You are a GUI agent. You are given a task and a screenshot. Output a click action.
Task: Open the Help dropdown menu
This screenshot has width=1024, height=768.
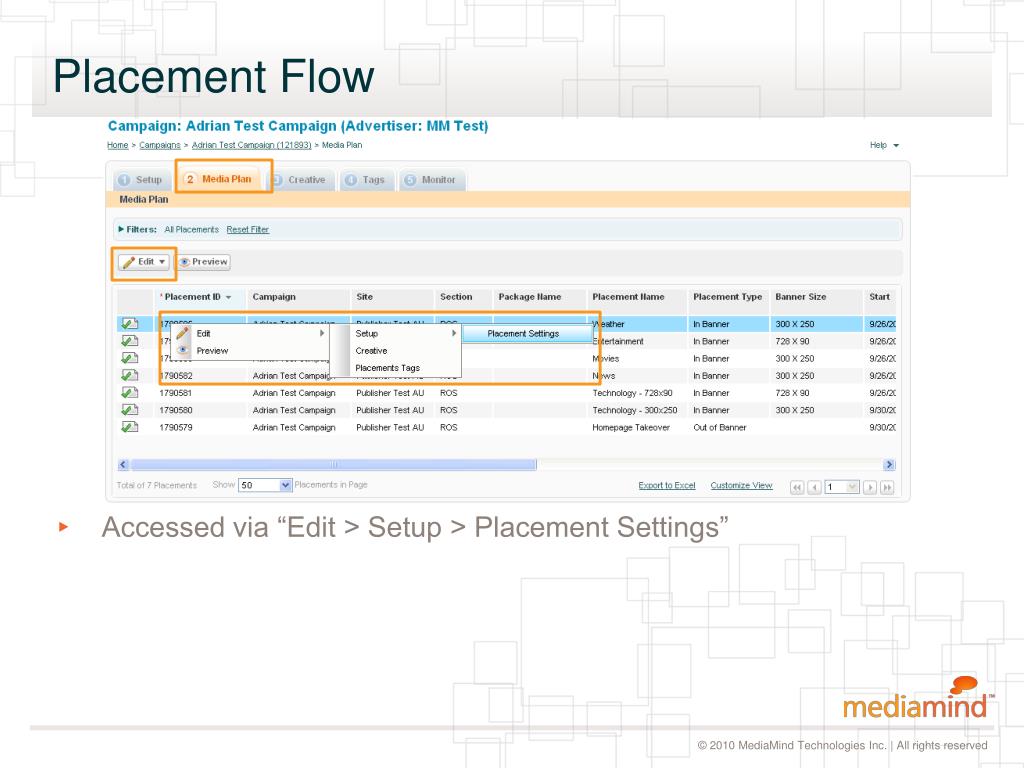pos(884,145)
